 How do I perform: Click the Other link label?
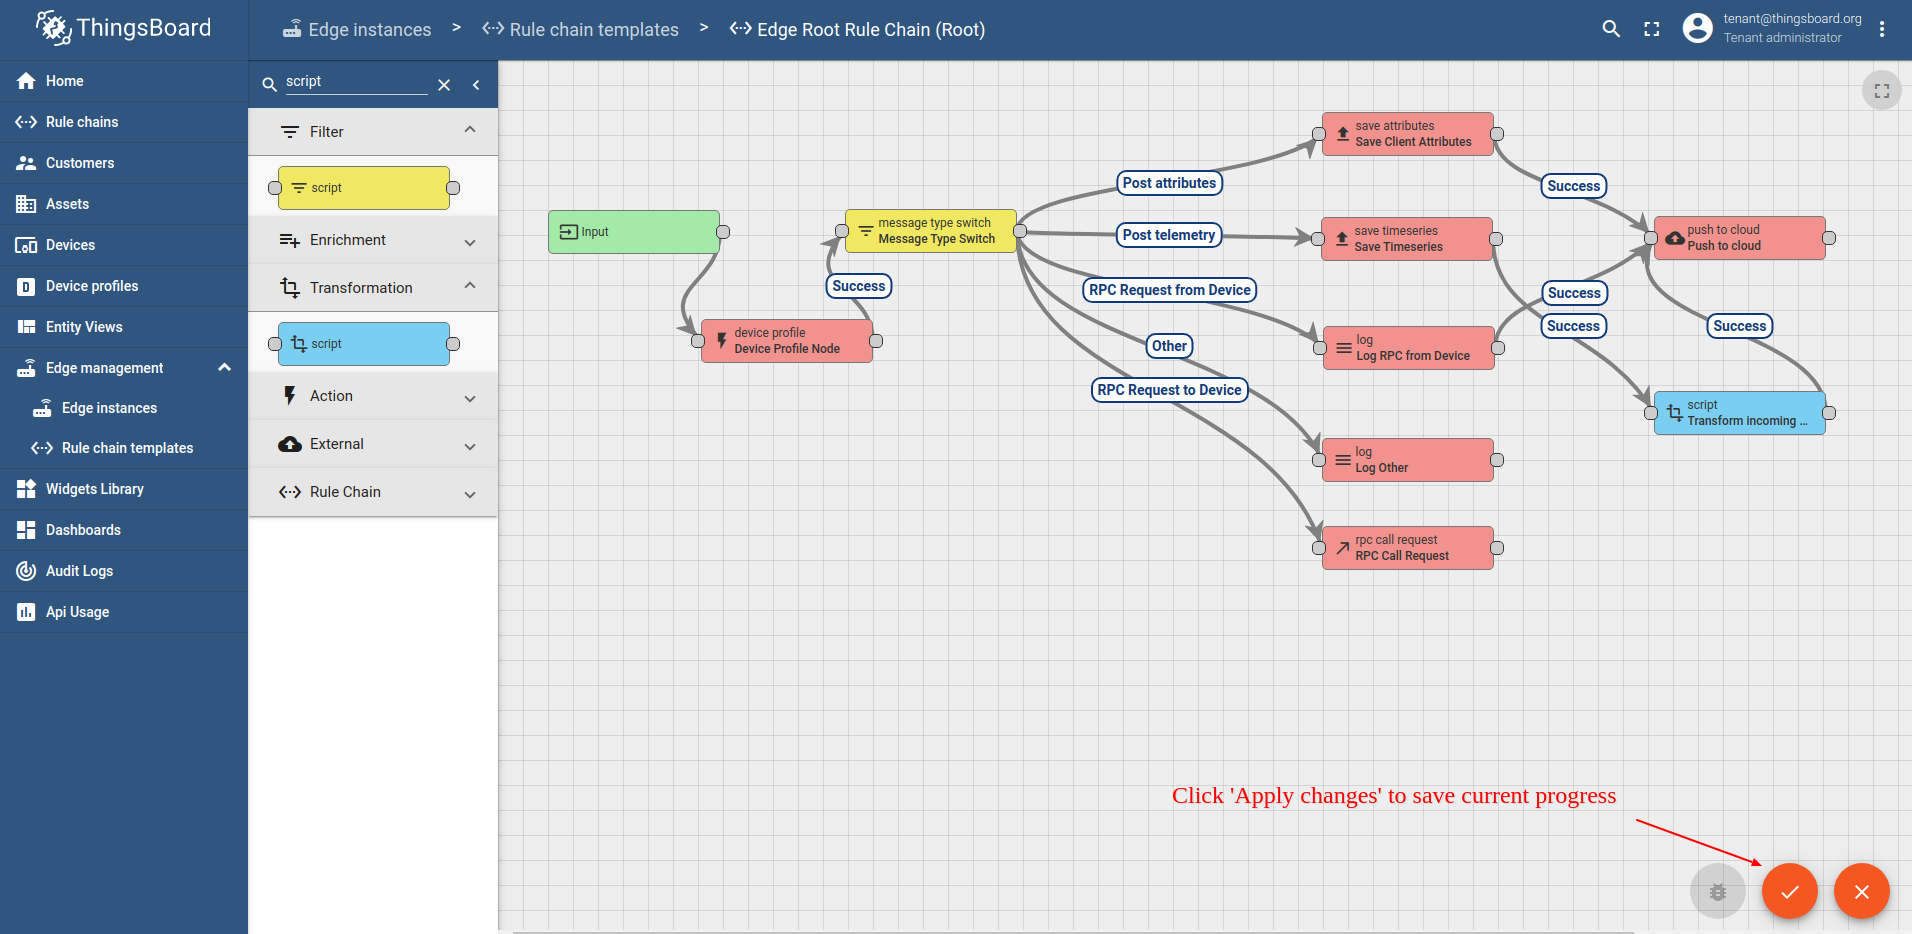(1169, 346)
